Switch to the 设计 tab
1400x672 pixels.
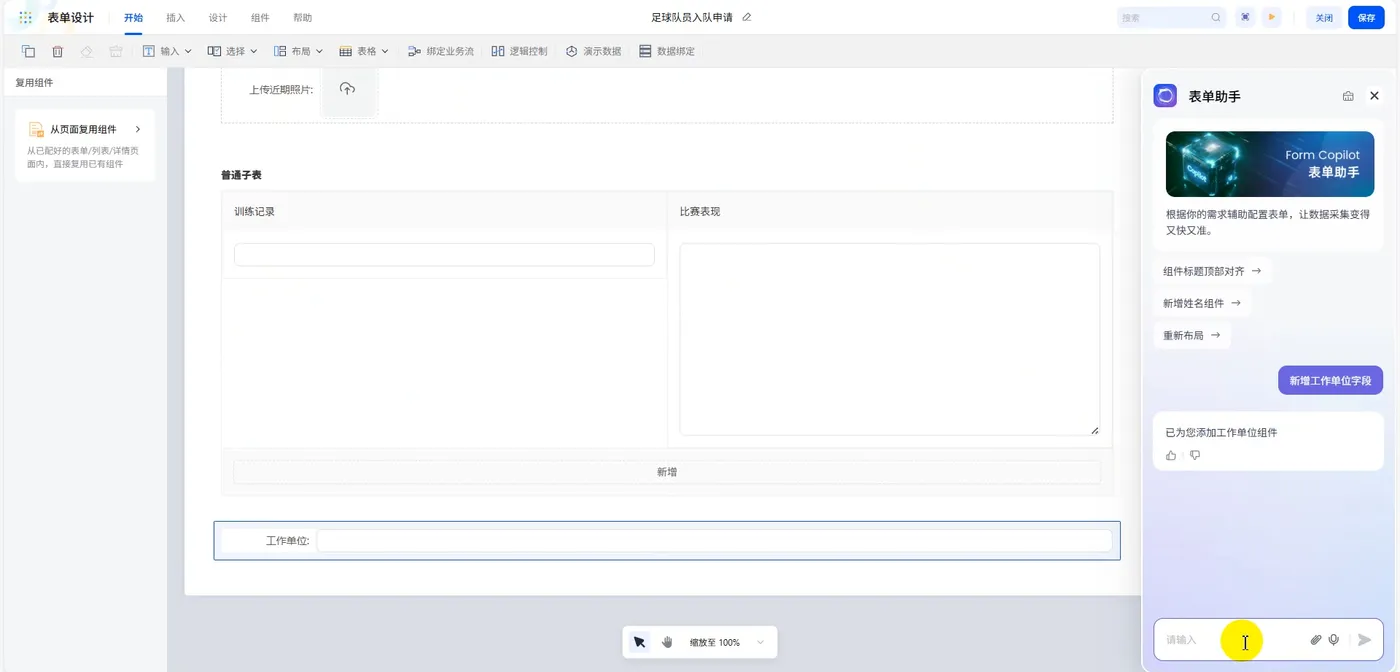(x=218, y=18)
